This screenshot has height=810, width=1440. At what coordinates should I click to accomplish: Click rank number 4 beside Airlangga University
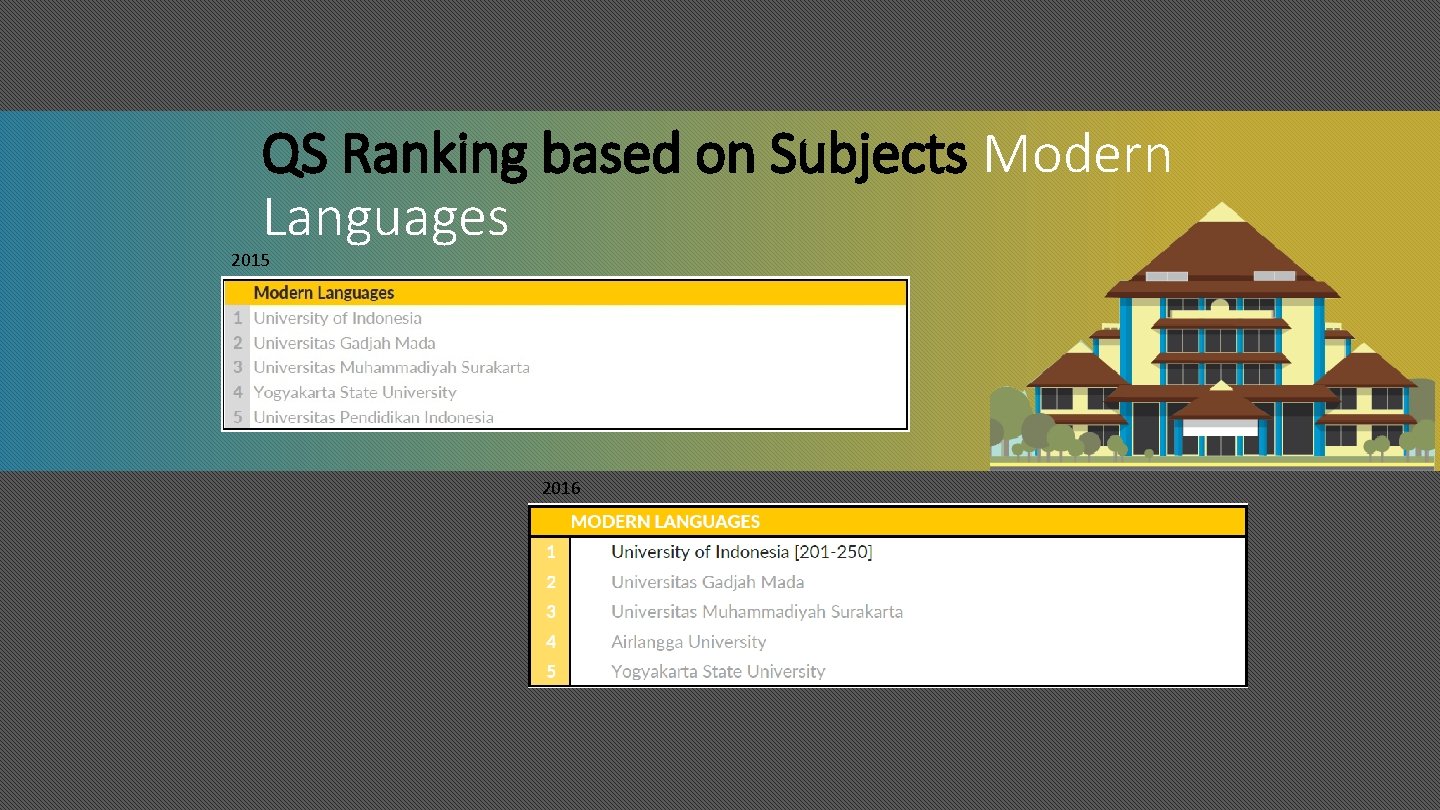click(x=550, y=642)
